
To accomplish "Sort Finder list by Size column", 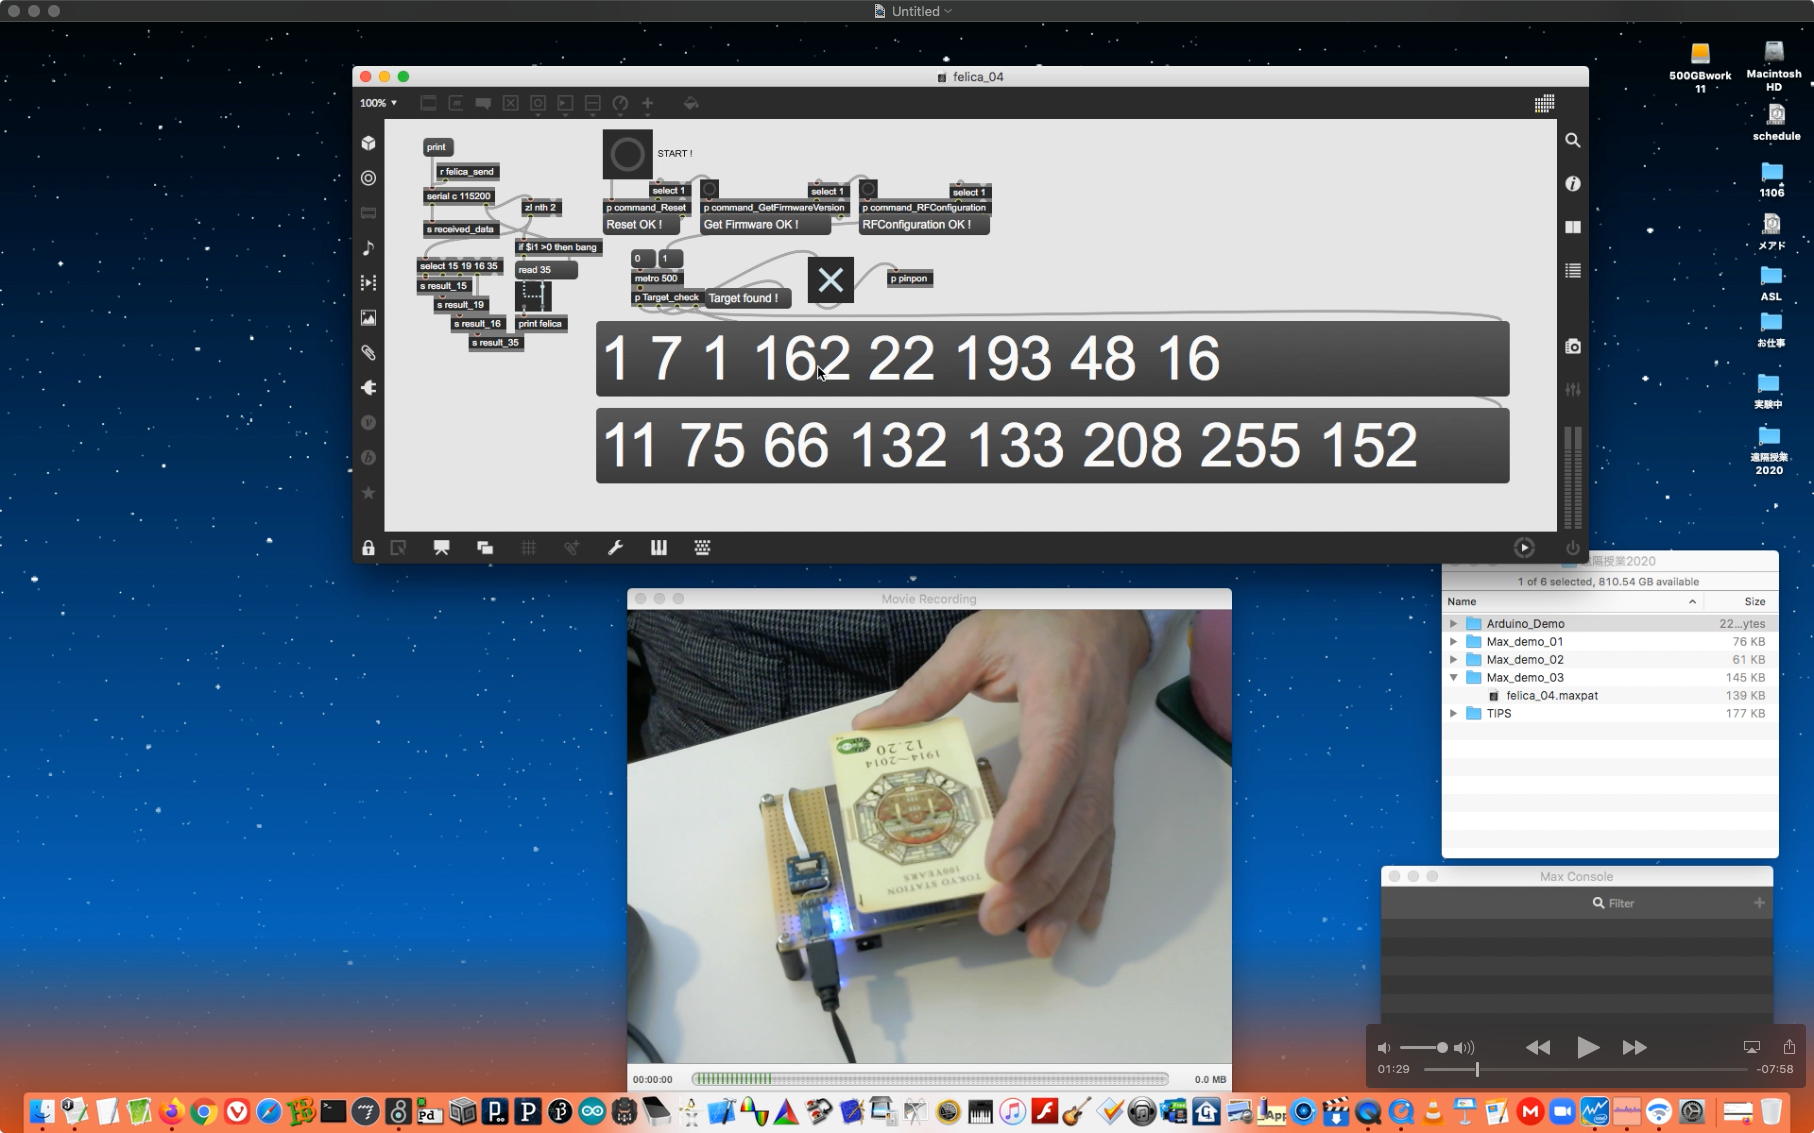I will pos(1742,602).
